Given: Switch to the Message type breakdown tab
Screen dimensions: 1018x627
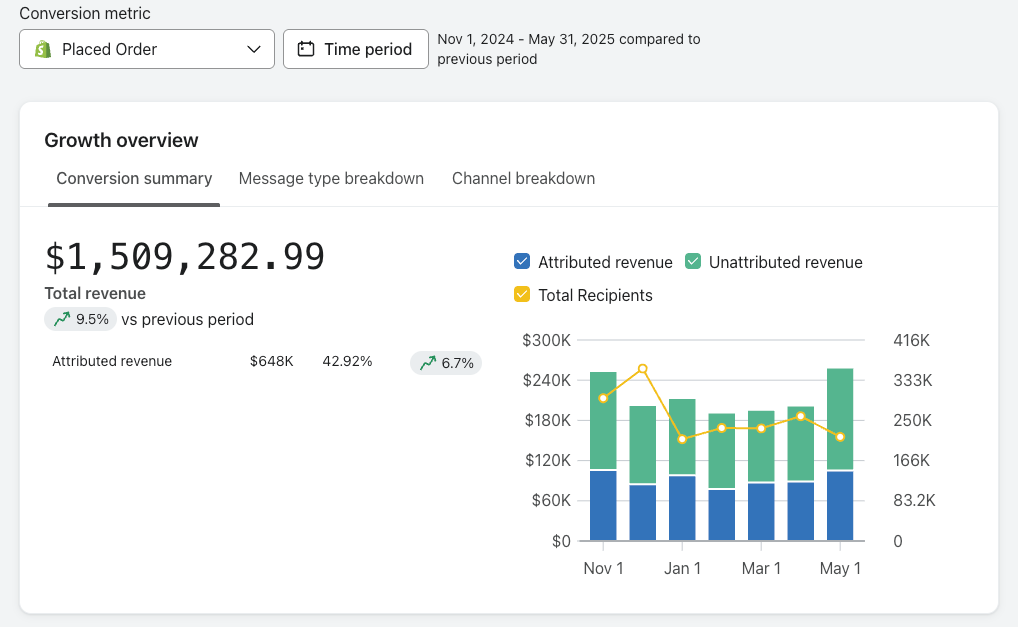Looking at the screenshot, I should pos(331,179).
